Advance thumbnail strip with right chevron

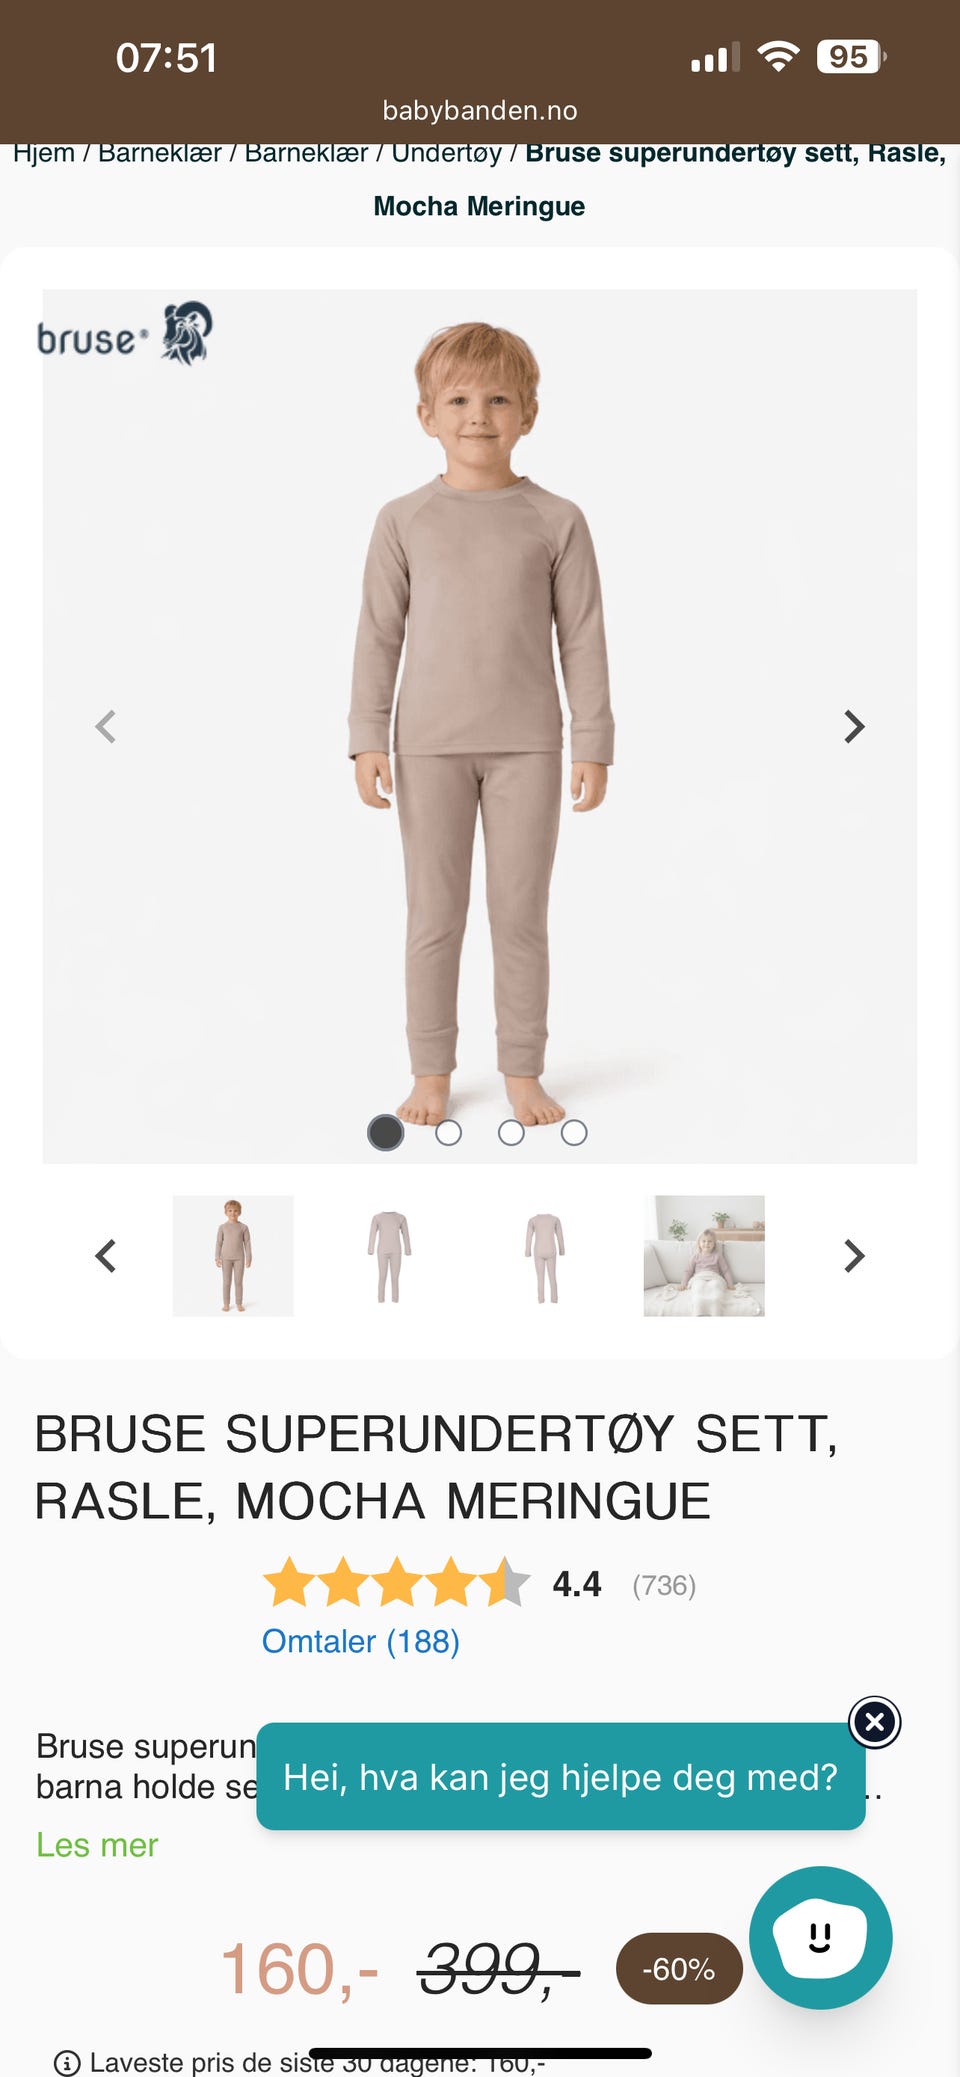(x=853, y=1256)
